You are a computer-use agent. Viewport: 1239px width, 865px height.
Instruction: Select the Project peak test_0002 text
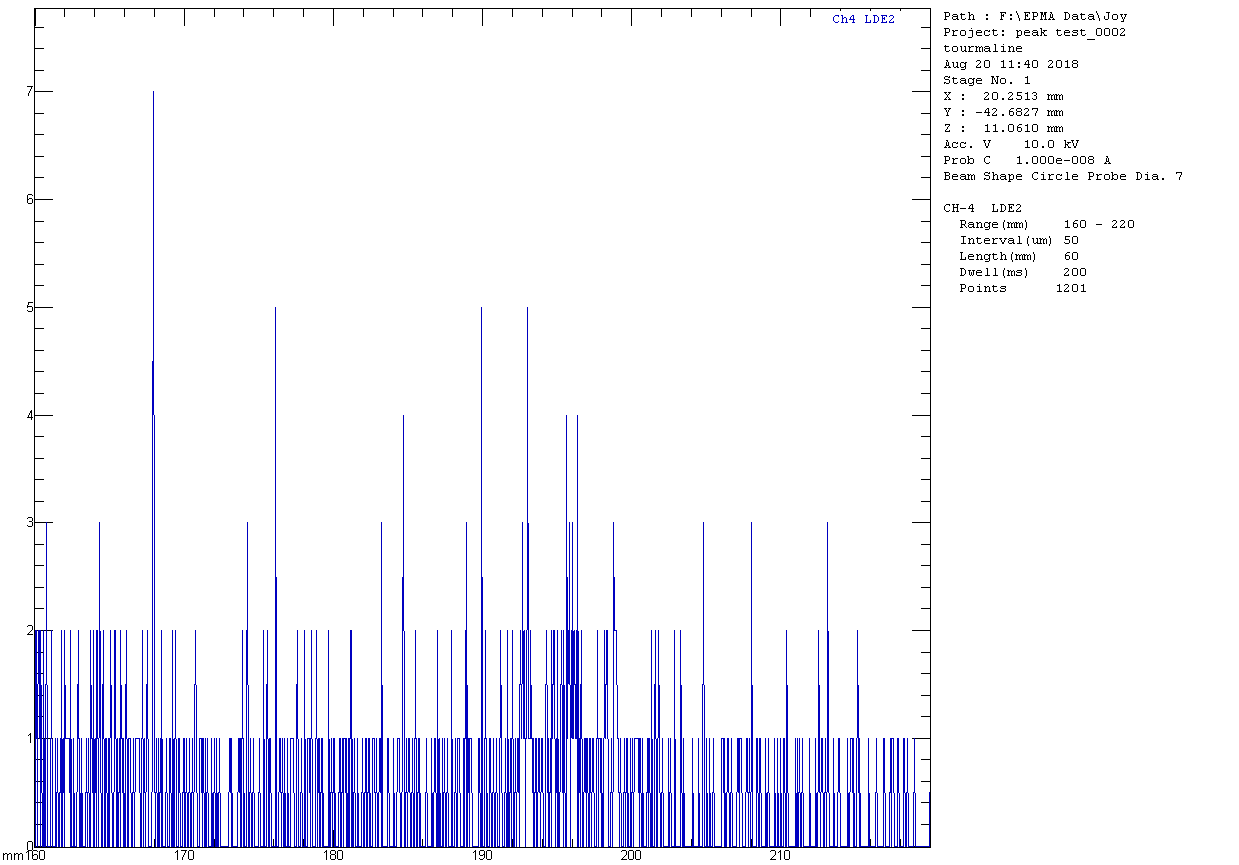[x=1034, y=32]
